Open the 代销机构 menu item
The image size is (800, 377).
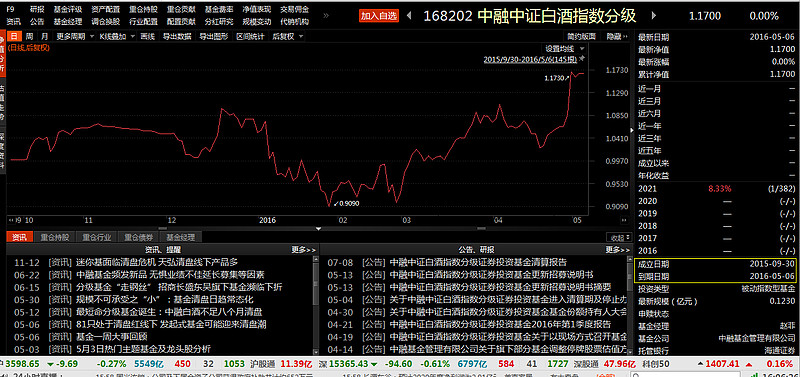pyautogui.click(x=294, y=21)
